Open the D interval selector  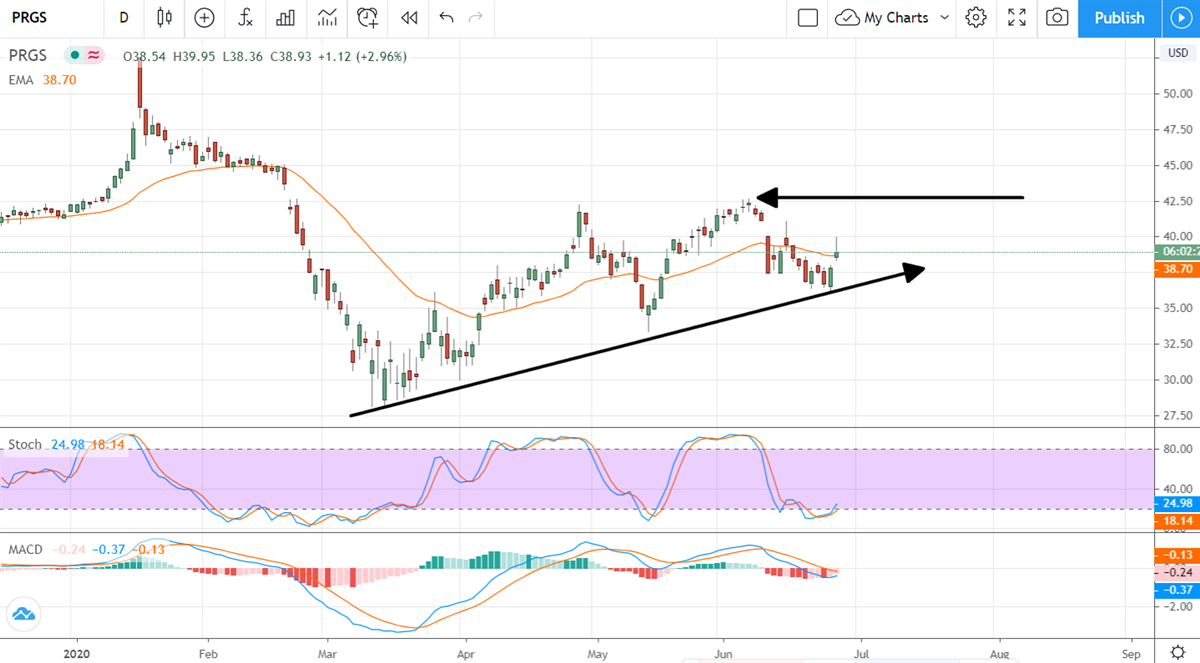(x=124, y=18)
